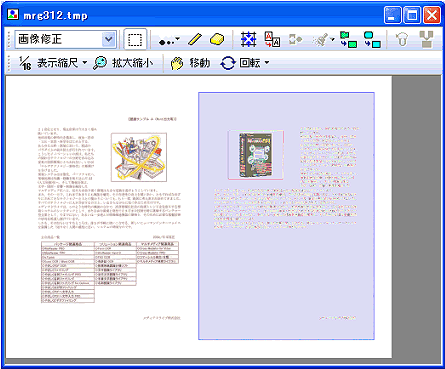The width and height of the screenshot is (445, 369).
Task: Toggle the rectangular selection tool
Action: coord(135,39)
